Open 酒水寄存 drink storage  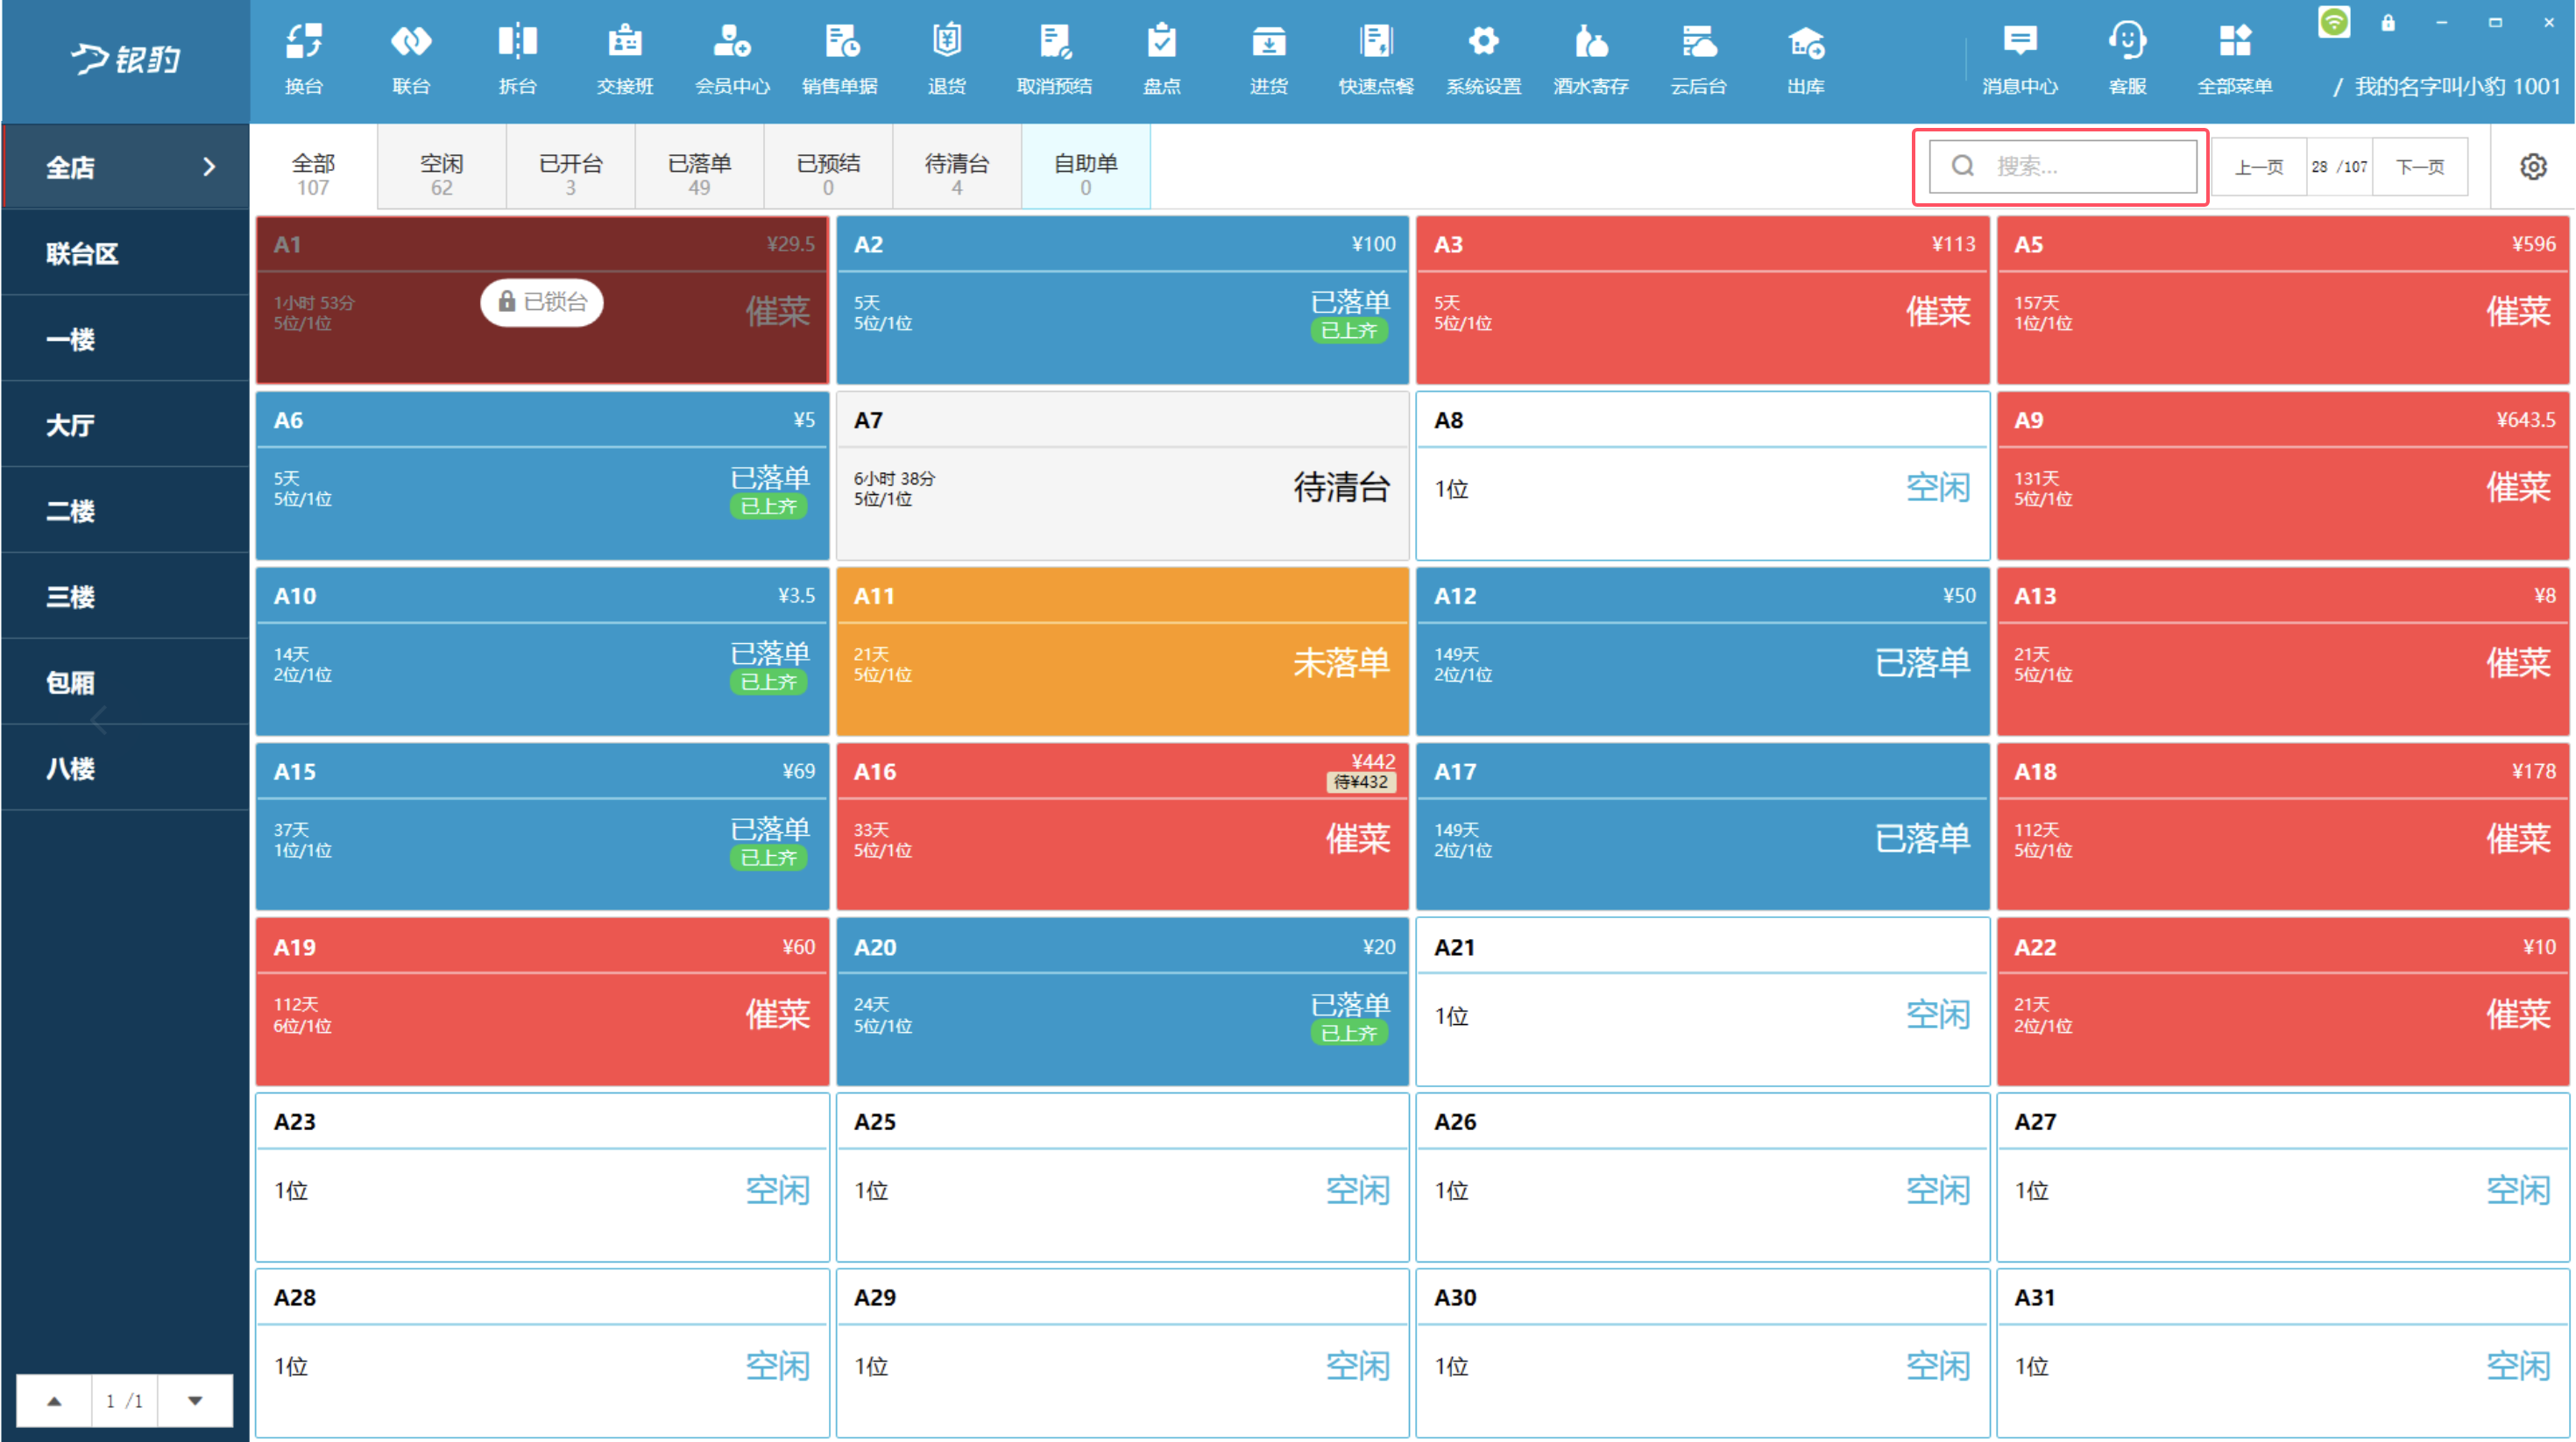pyautogui.click(x=1590, y=60)
